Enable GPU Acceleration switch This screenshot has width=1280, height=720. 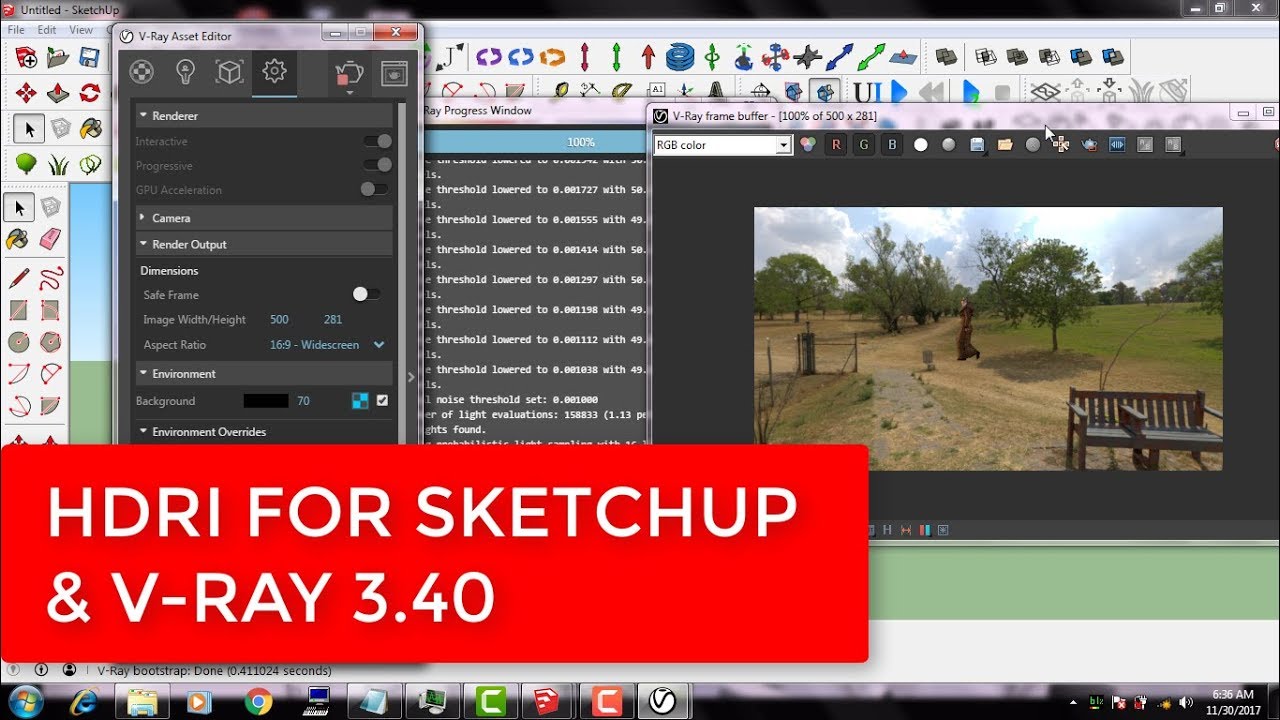point(374,189)
